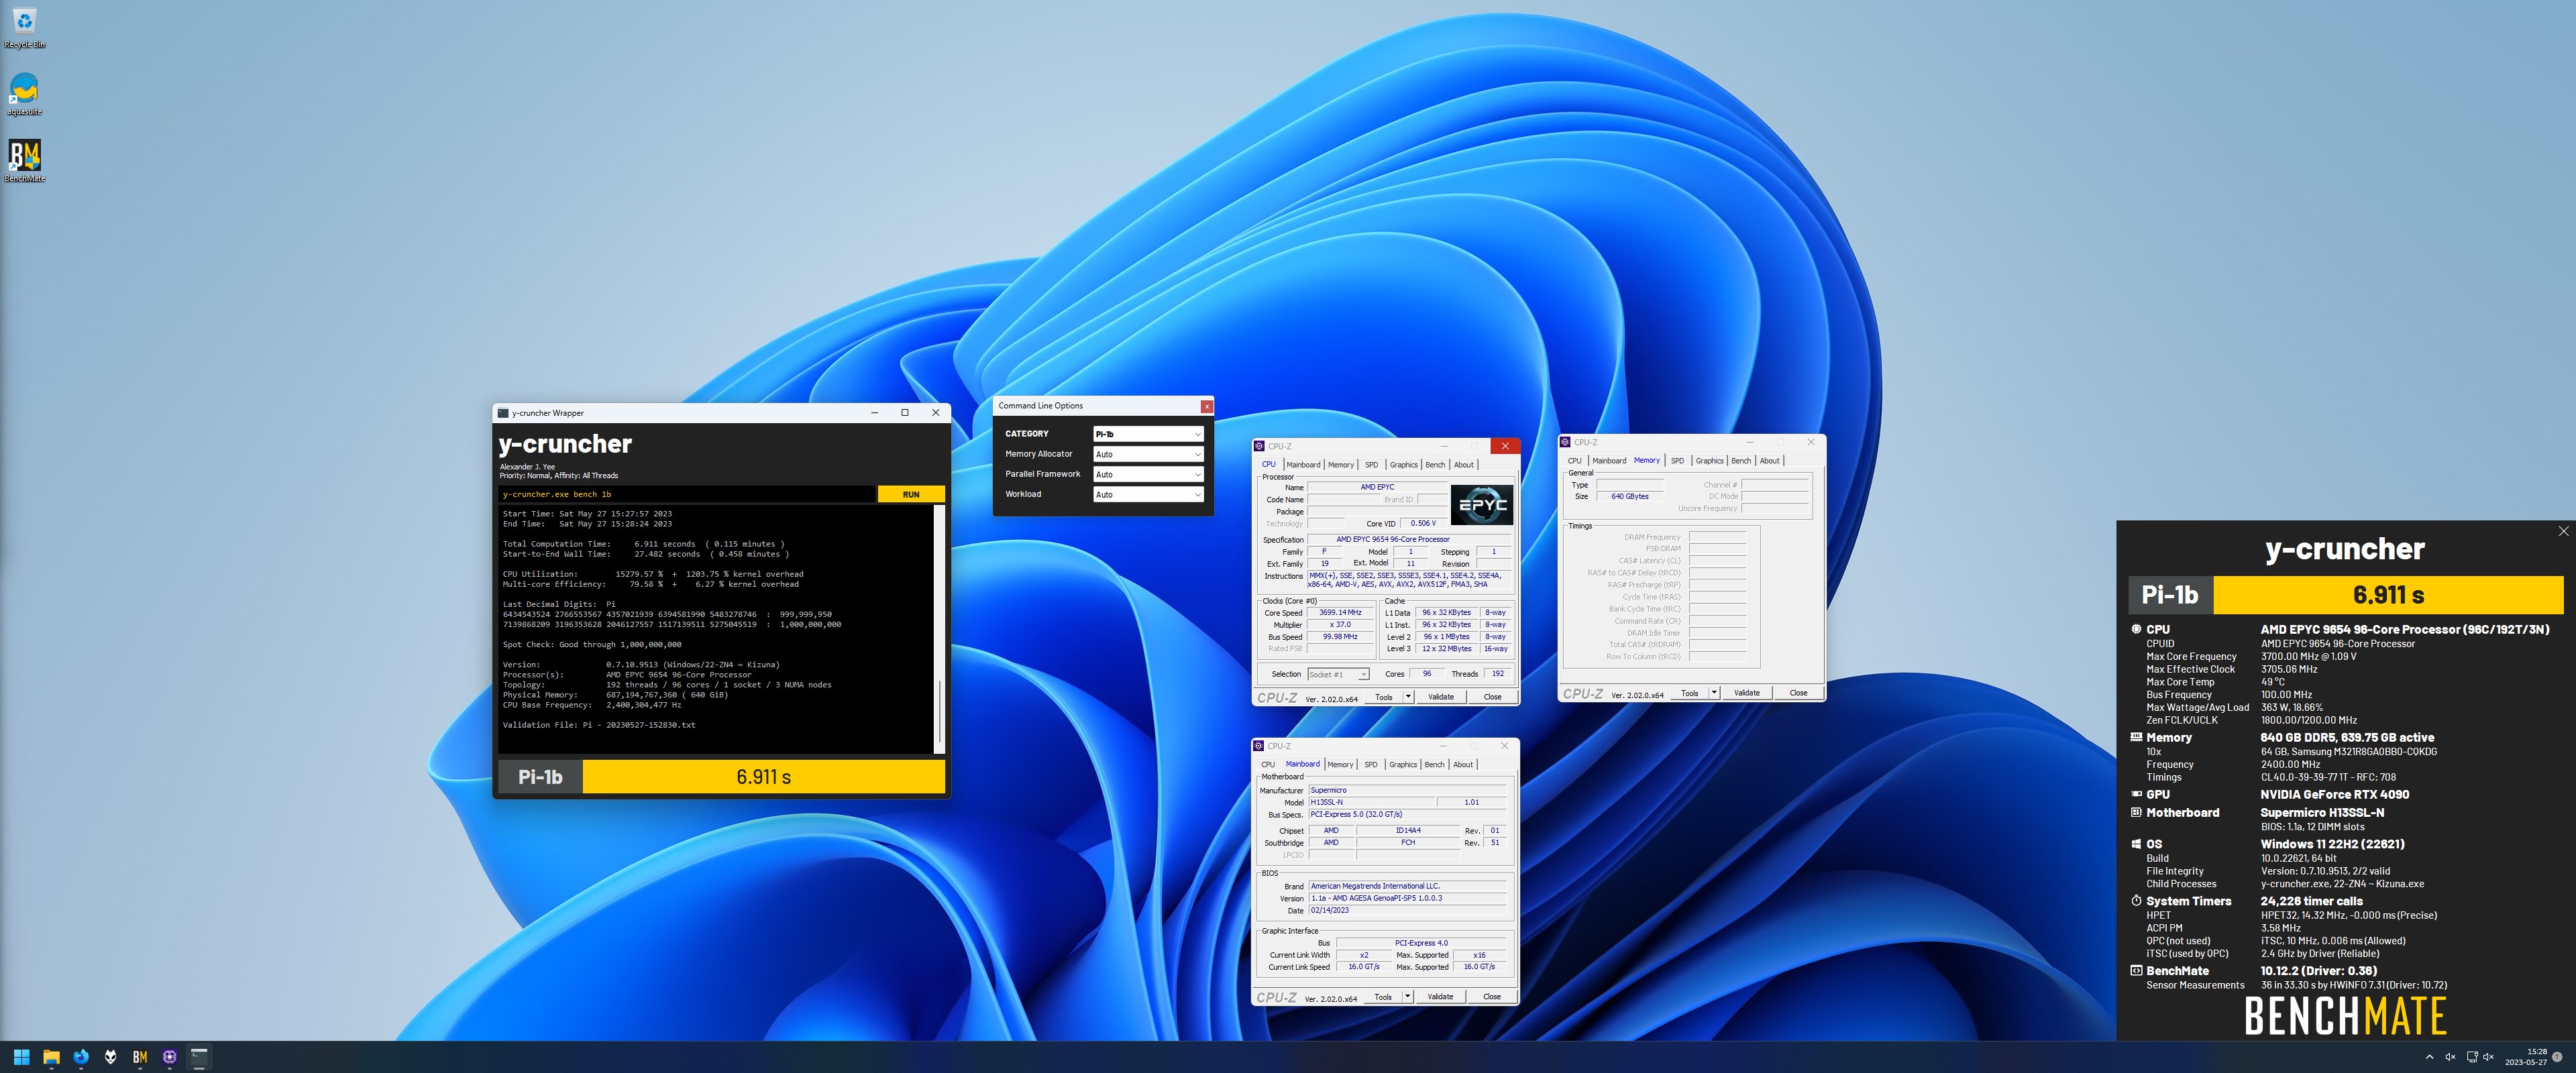This screenshot has height=1073, width=2576.
Task: Click the CPU section icon in BenchMate panel
Action: (2136, 629)
